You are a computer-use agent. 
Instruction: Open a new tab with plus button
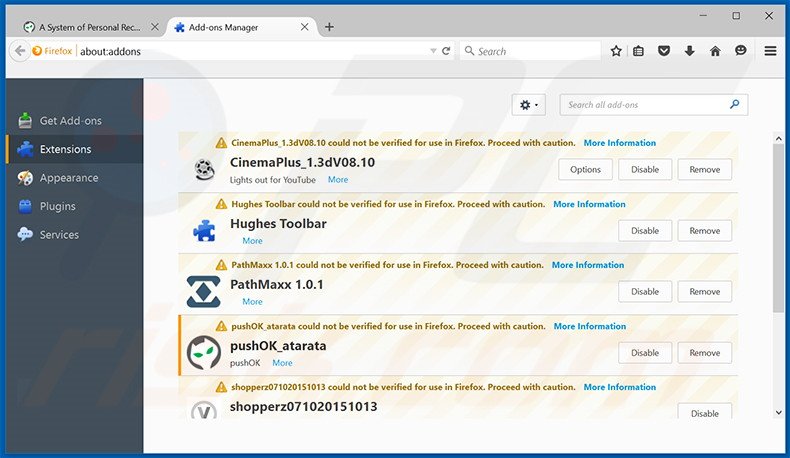[329, 27]
